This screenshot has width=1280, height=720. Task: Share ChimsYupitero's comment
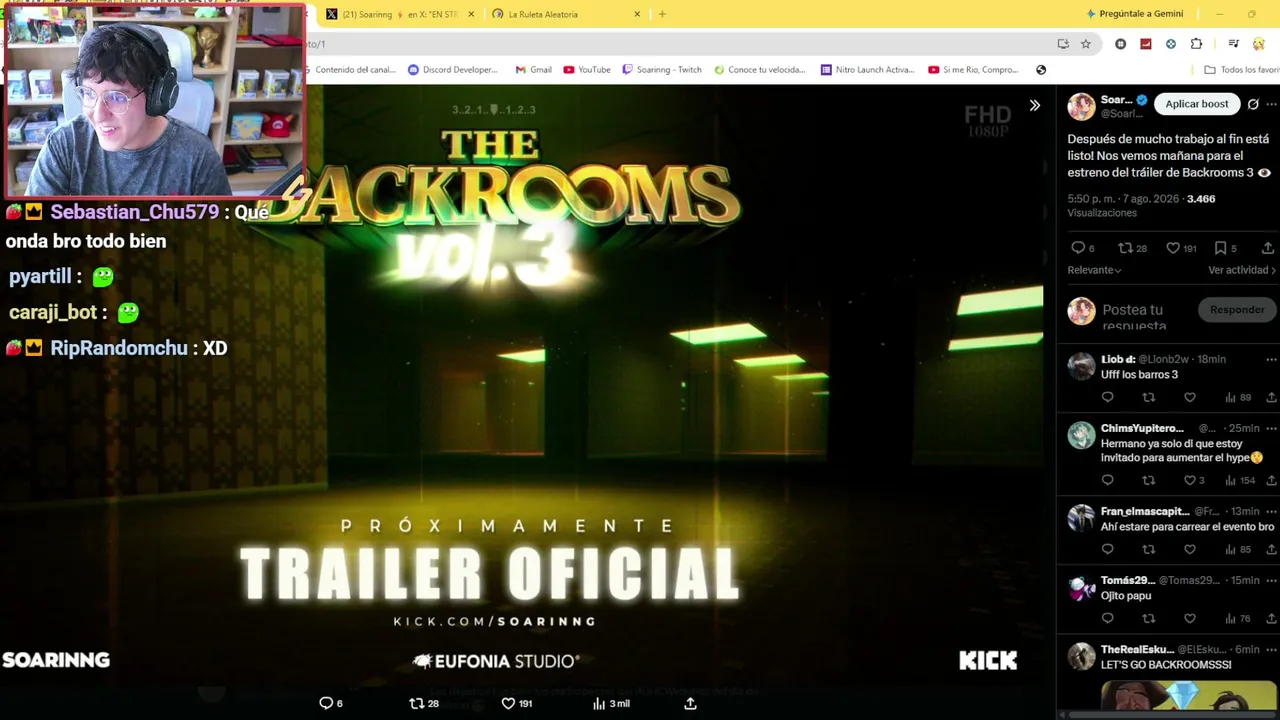(1272, 481)
